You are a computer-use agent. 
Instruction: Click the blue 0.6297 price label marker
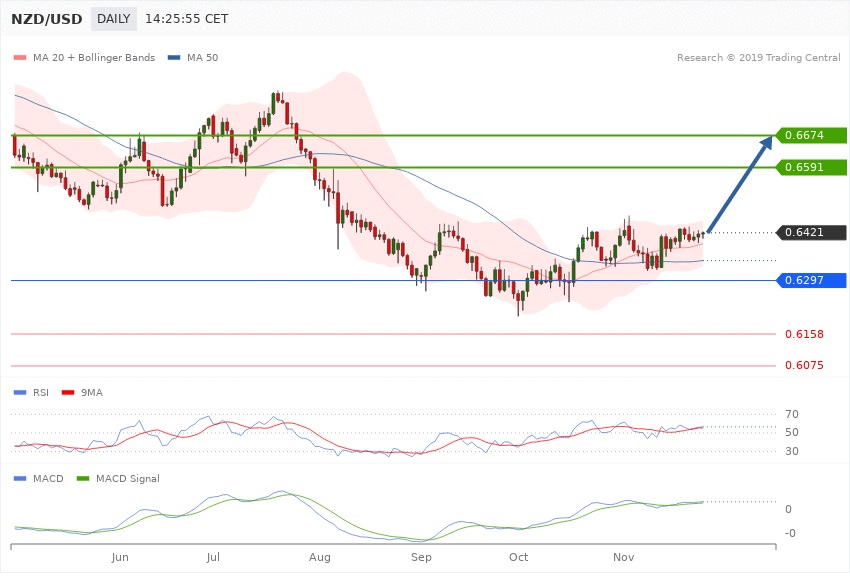[x=810, y=280]
